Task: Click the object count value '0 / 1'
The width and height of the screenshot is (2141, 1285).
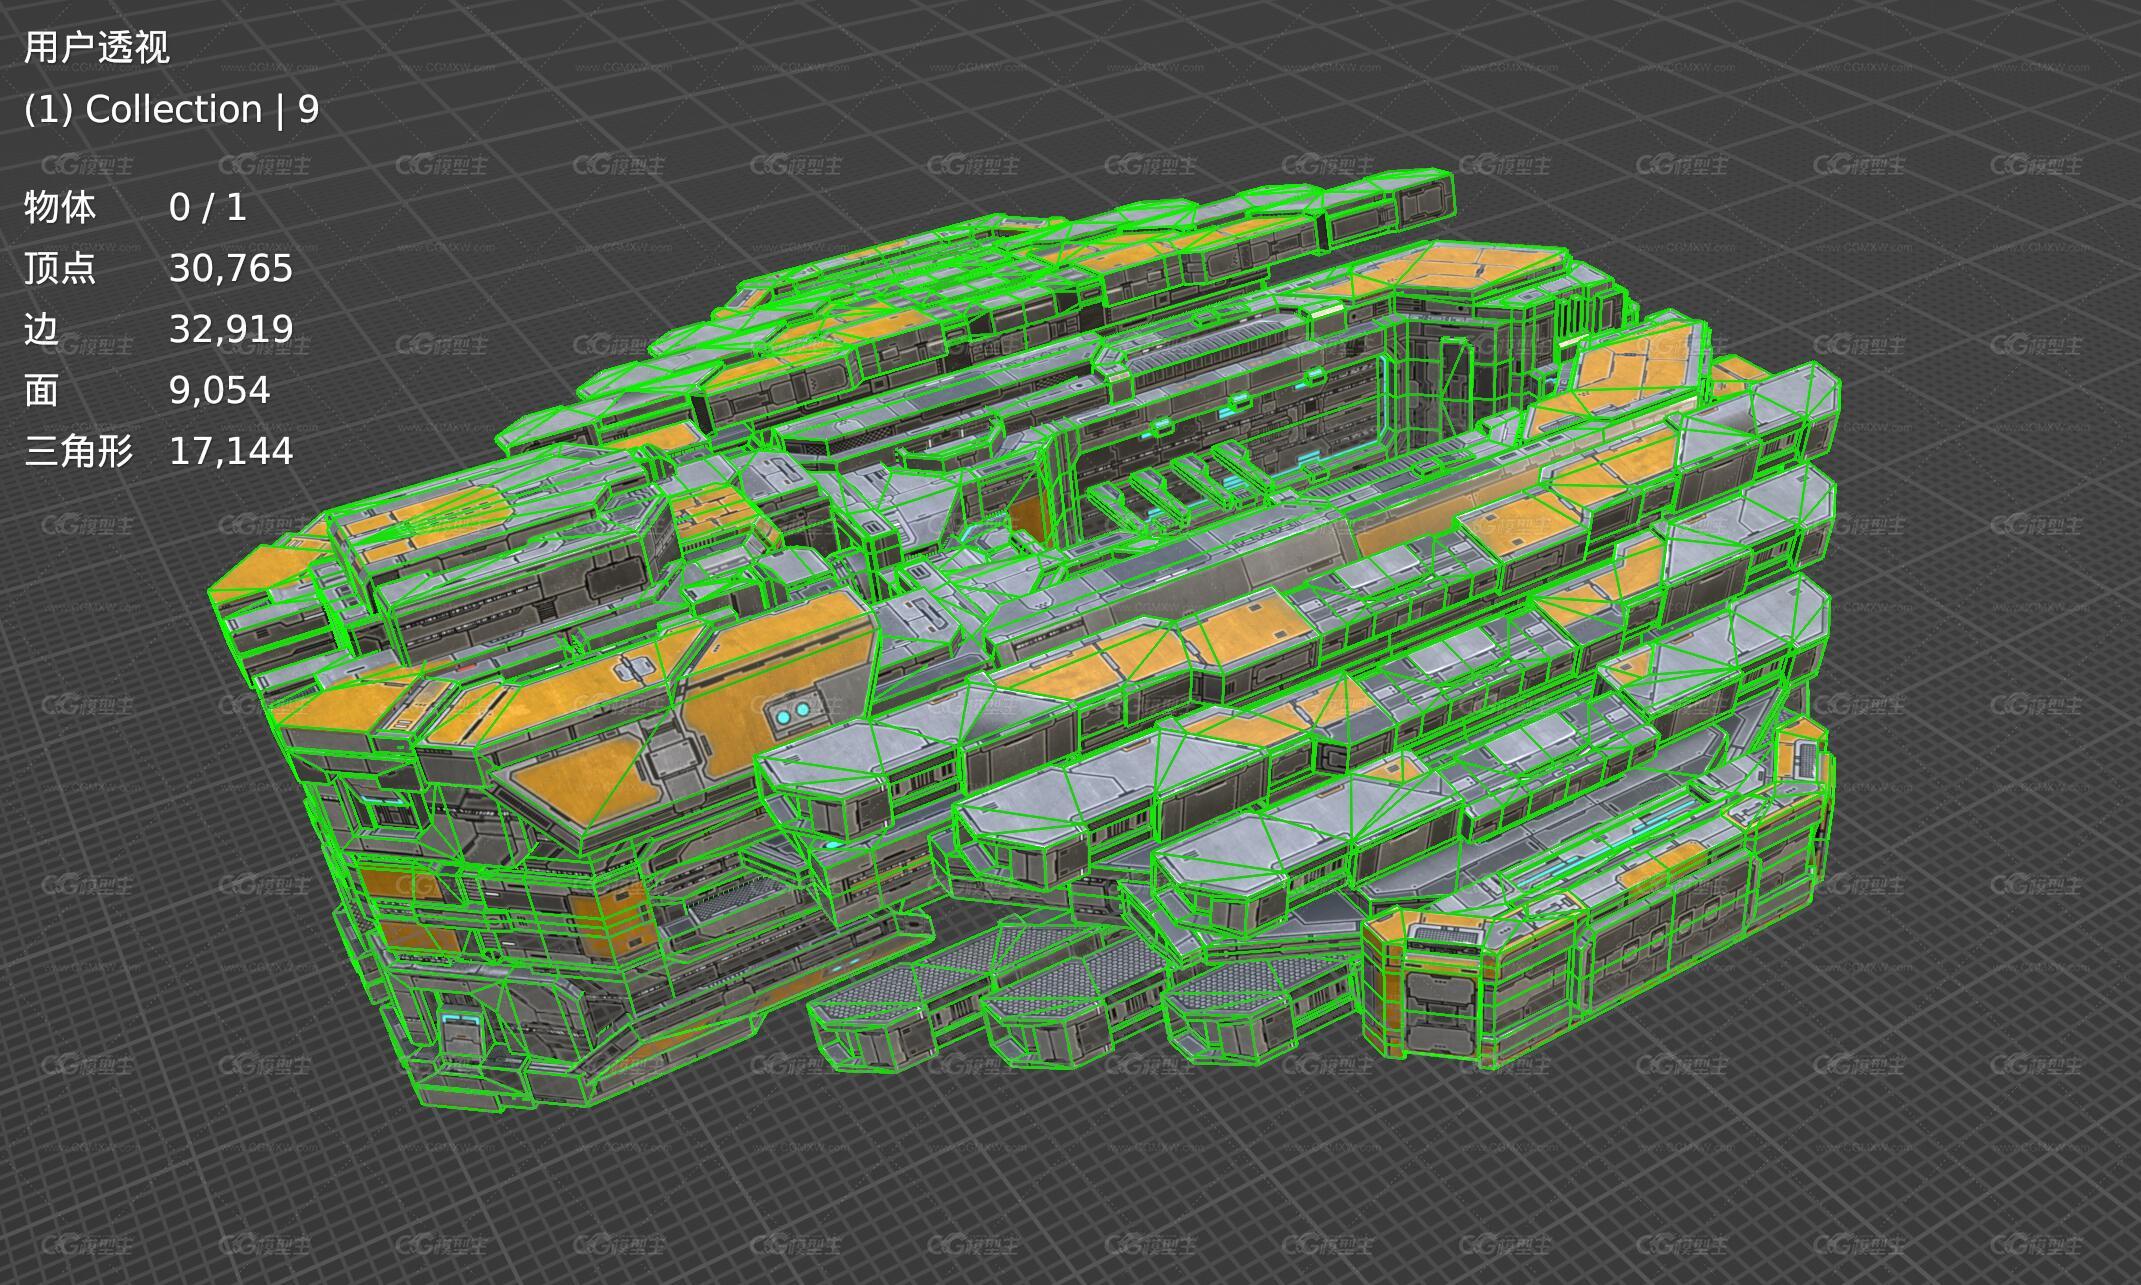Action: tap(208, 207)
